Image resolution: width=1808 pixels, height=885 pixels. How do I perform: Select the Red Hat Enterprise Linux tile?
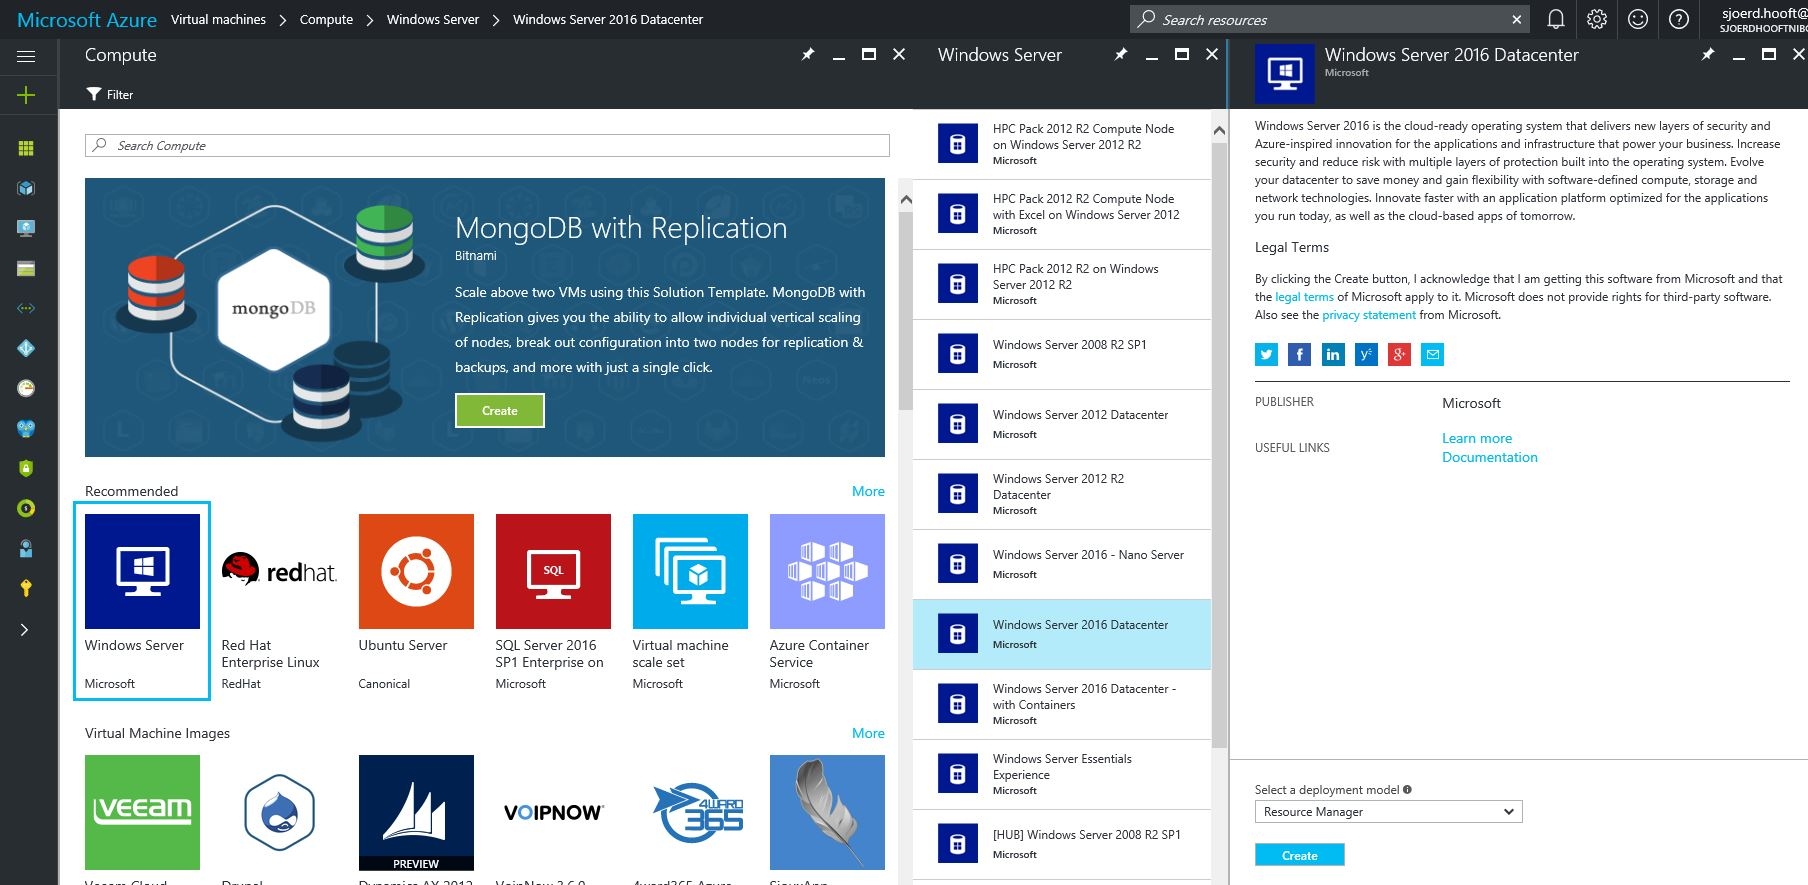tap(279, 601)
